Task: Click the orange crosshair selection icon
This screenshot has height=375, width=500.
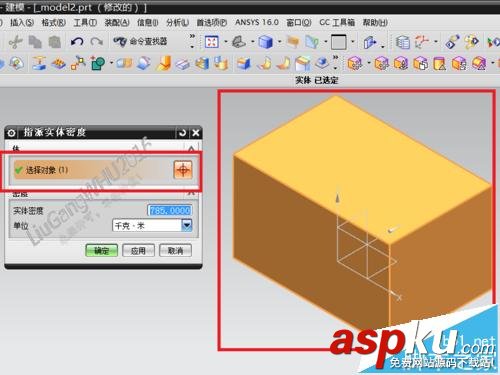Action: tap(183, 170)
